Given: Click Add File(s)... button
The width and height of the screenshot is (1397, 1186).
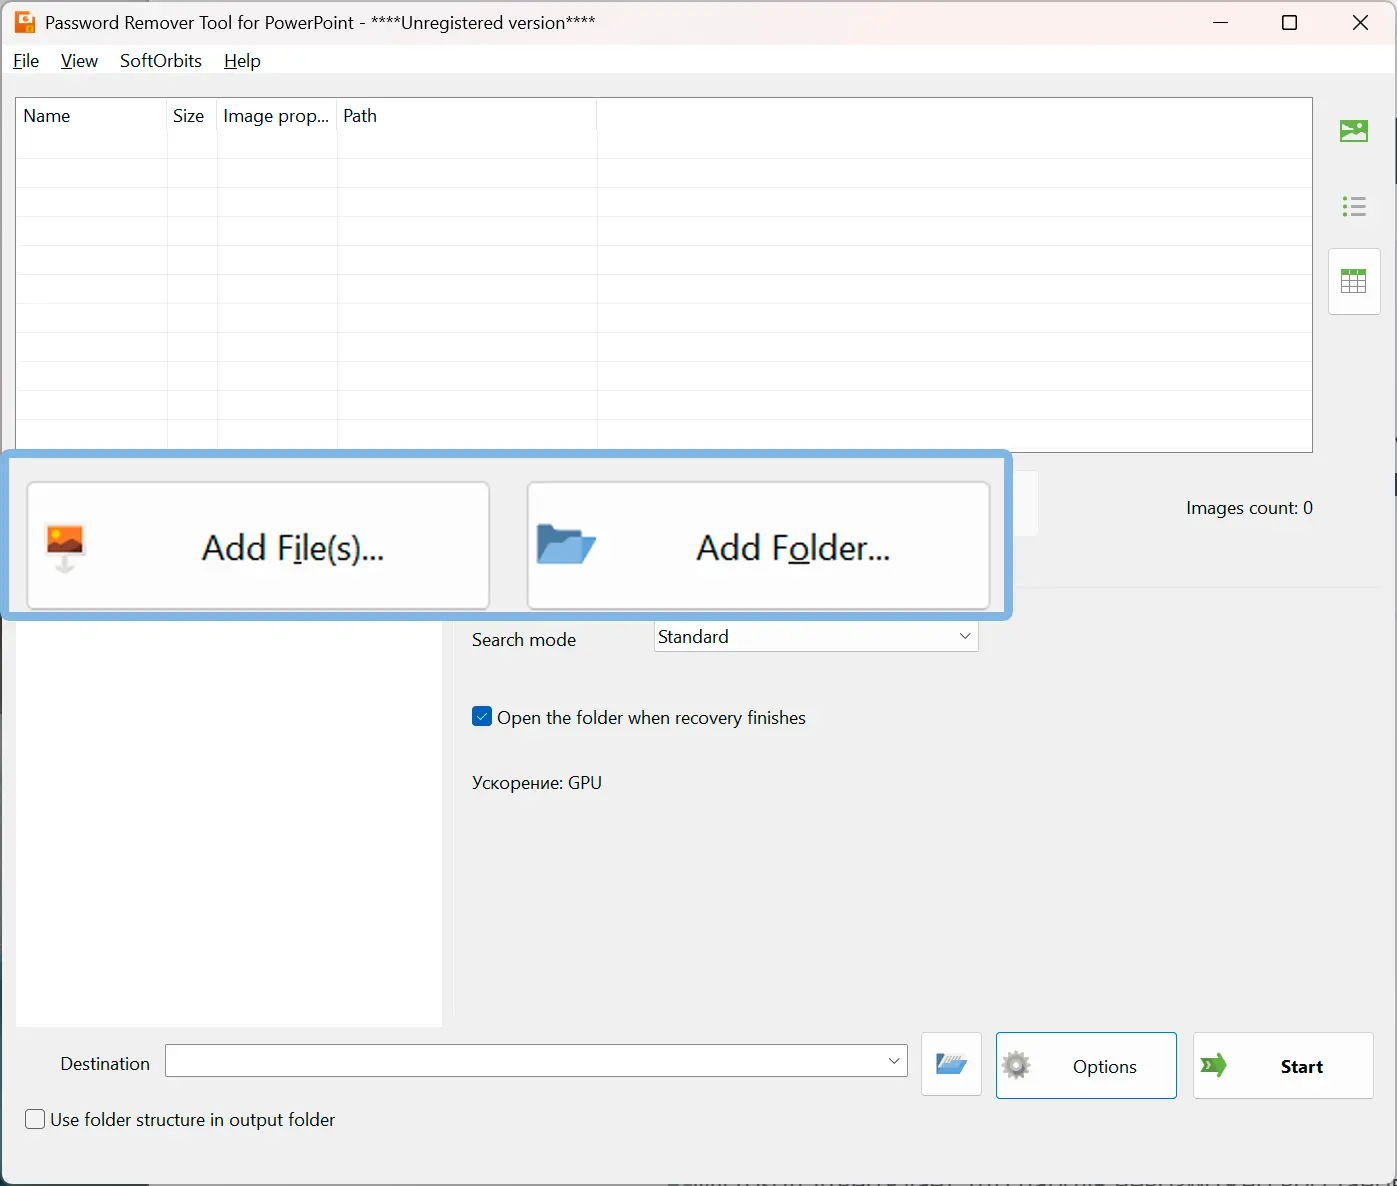Looking at the screenshot, I should click(x=258, y=546).
